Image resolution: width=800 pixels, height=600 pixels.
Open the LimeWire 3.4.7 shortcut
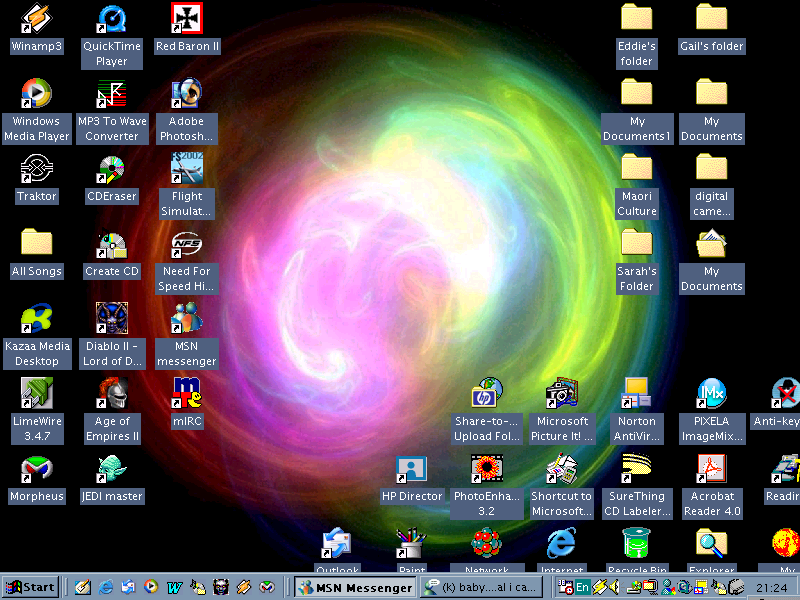(x=36, y=394)
